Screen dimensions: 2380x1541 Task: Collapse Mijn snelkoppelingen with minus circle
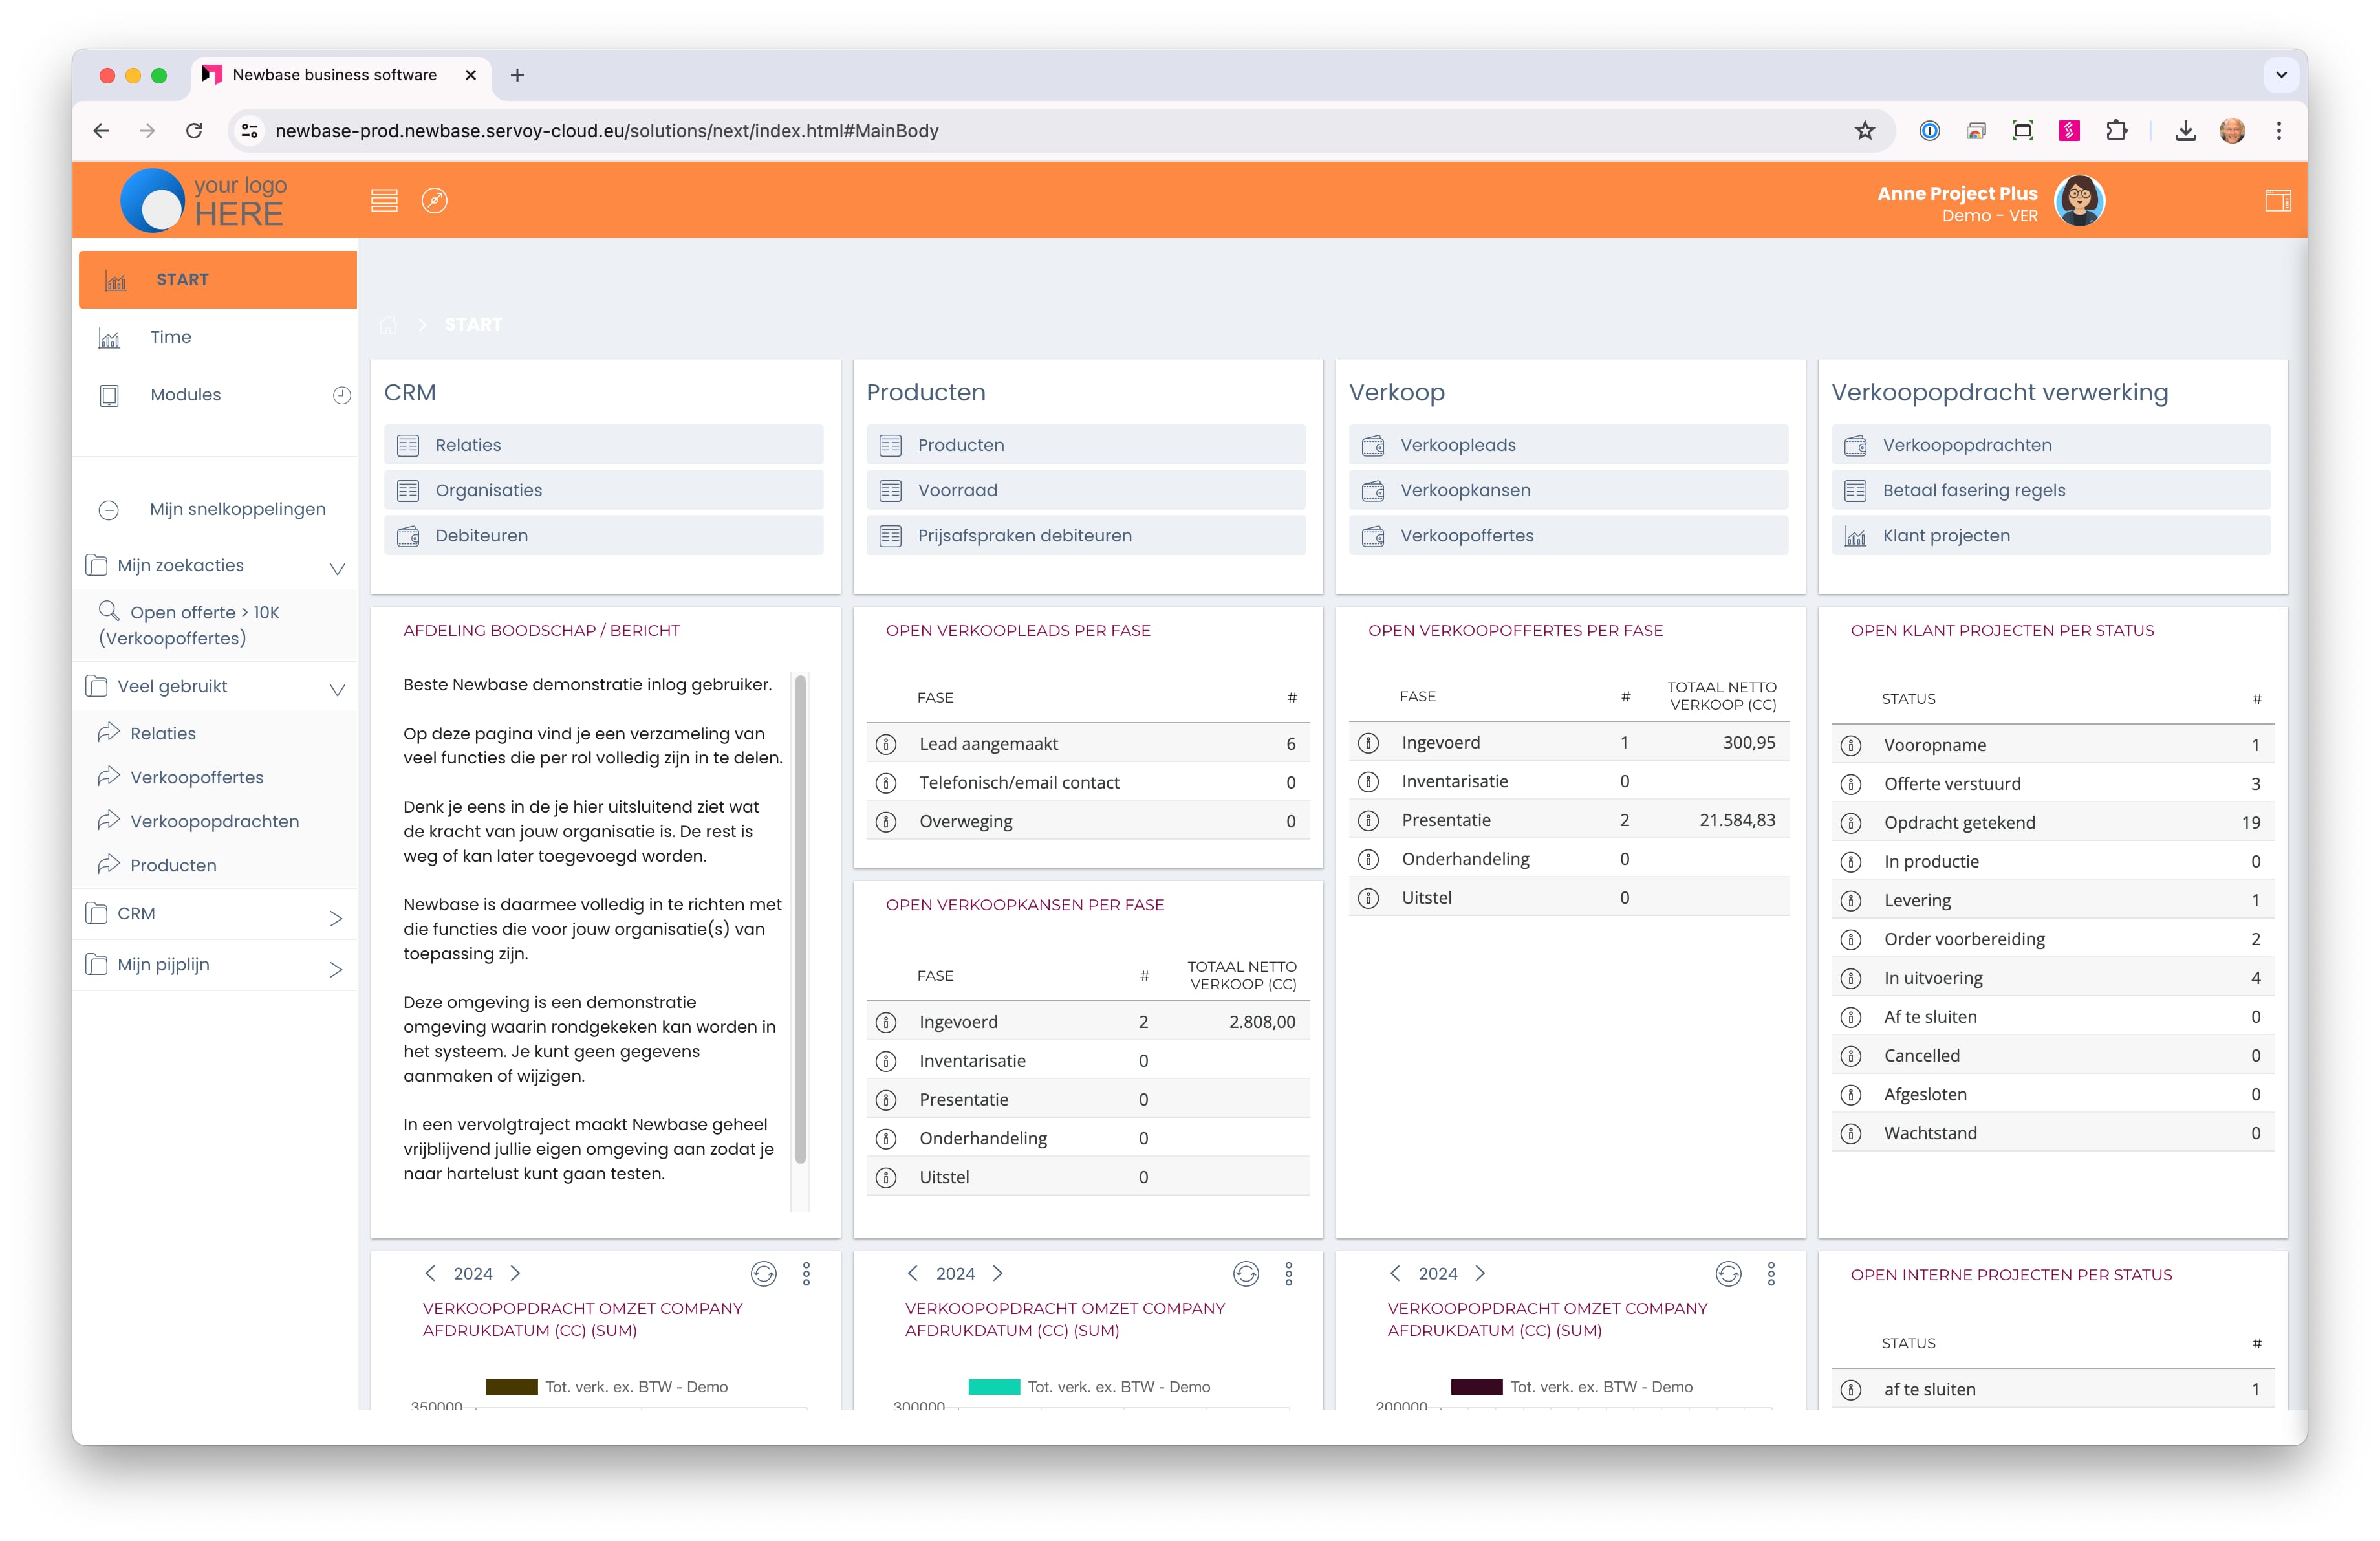109,510
